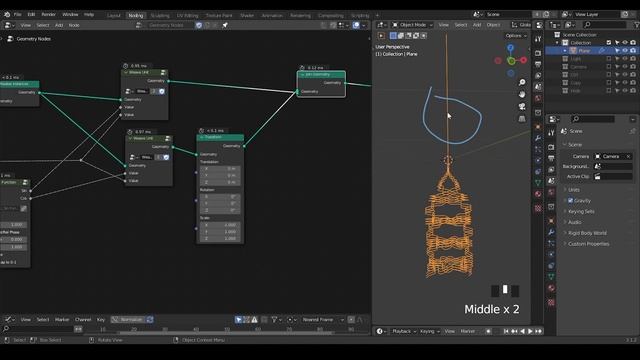Toggle the Light collection checkbox in outliner
This screenshot has width=640, height=360.
point(609,58)
